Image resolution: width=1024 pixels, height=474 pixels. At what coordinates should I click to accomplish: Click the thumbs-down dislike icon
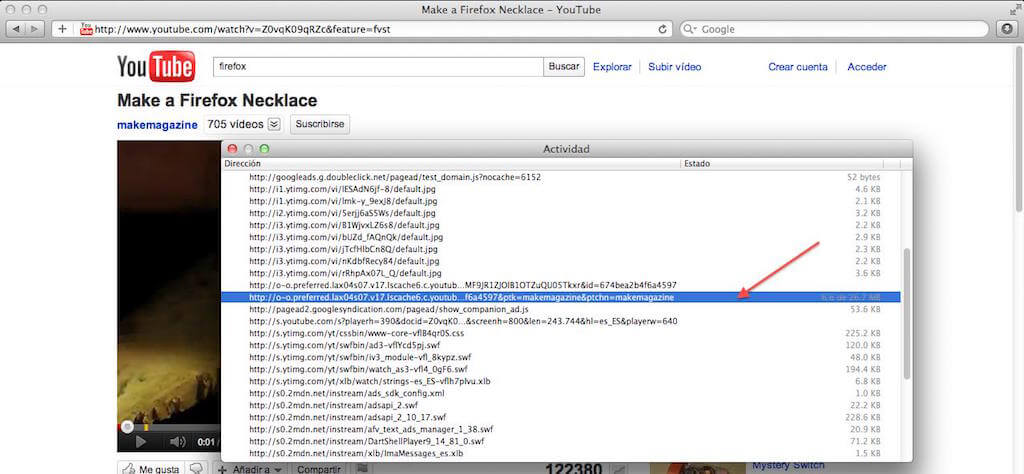coord(195,469)
